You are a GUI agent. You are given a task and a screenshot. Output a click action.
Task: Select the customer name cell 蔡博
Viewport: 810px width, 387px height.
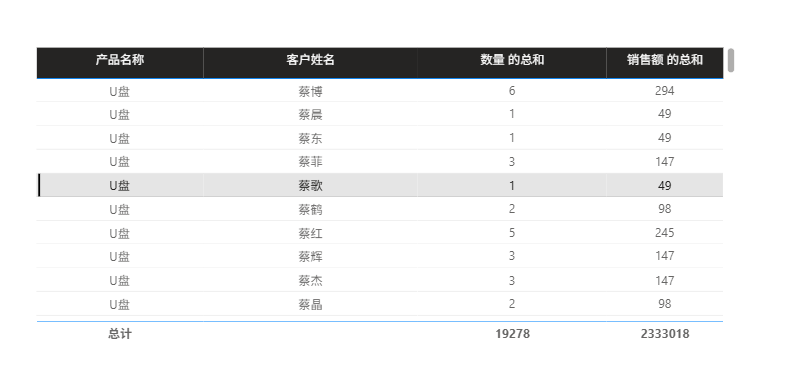(310, 91)
